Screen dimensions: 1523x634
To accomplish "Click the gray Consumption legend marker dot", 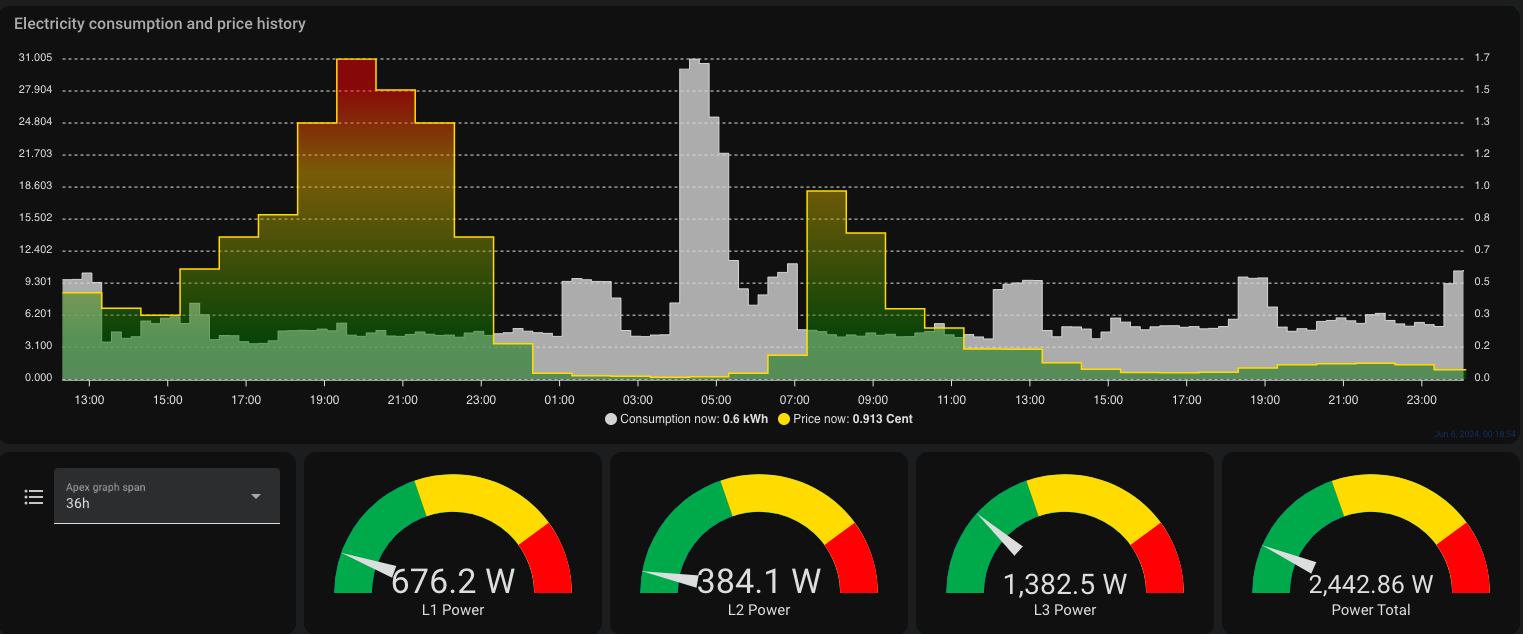I will tap(611, 419).
